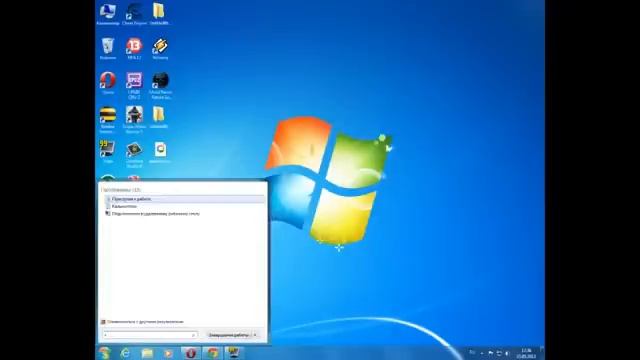Open the purple chip-shaped desktop shortcut

(134, 85)
